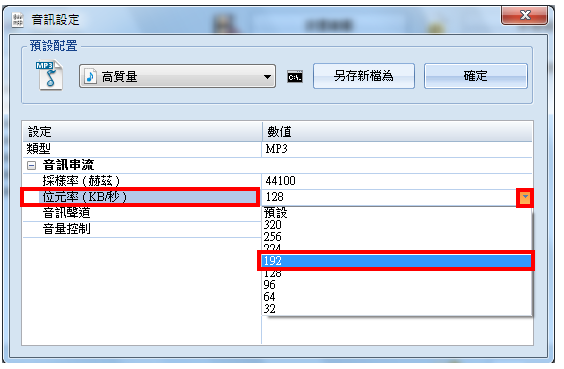The height and width of the screenshot is (369, 564).
Task: Select 320 in the bitrate list
Action: click(x=397, y=225)
